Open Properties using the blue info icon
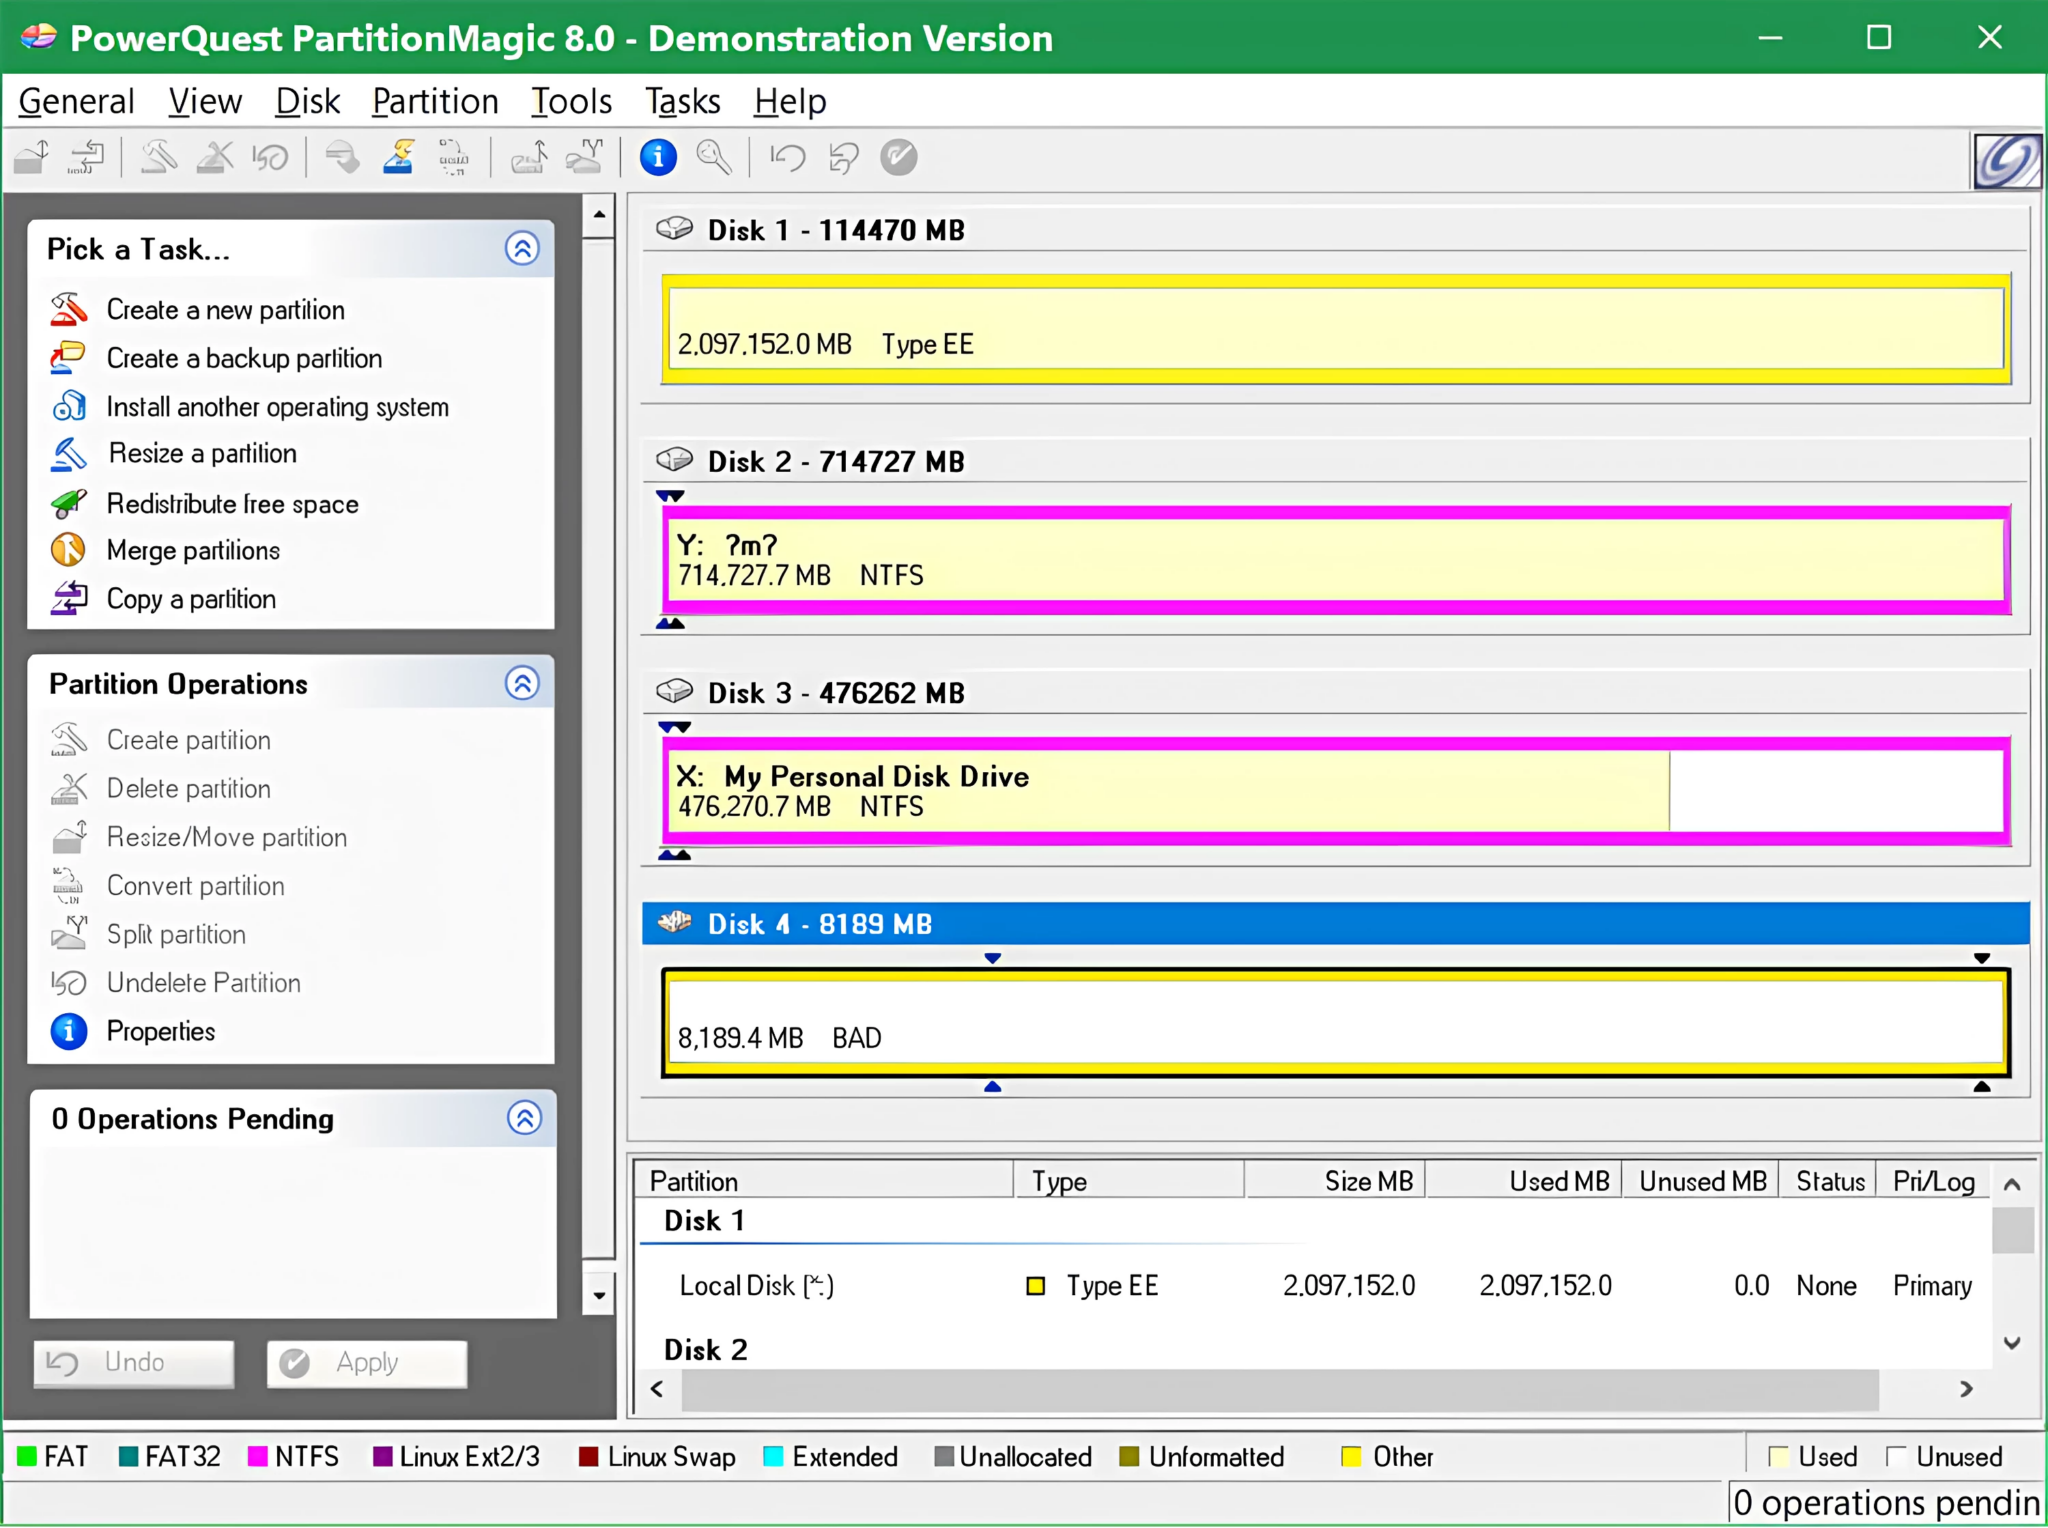The image size is (2048, 1528). (657, 157)
